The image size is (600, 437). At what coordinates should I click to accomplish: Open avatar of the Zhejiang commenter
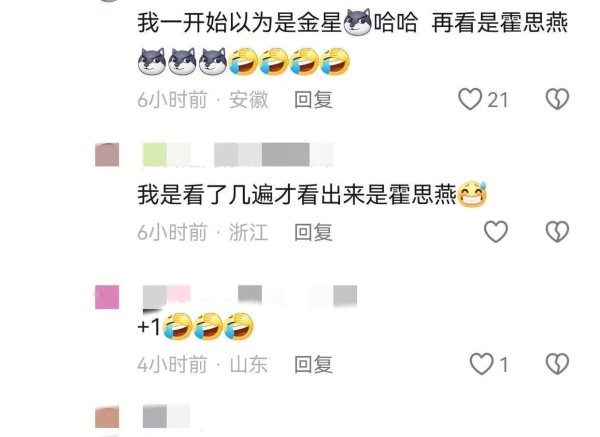coord(107,155)
